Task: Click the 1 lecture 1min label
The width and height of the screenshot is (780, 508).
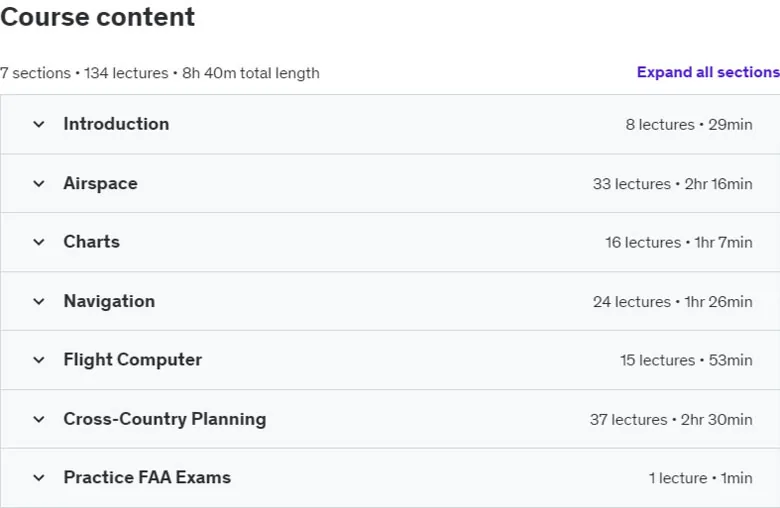Action: [x=700, y=479]
